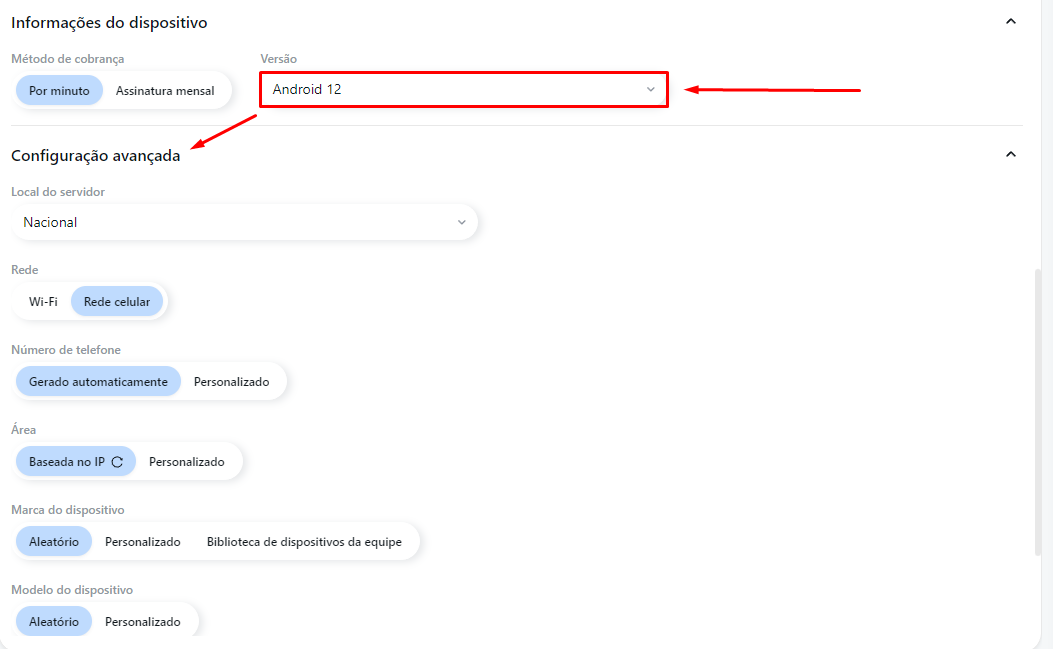Select Assinatura mensal billing method
Screen dimensions: 1053x649
[165, 91]
